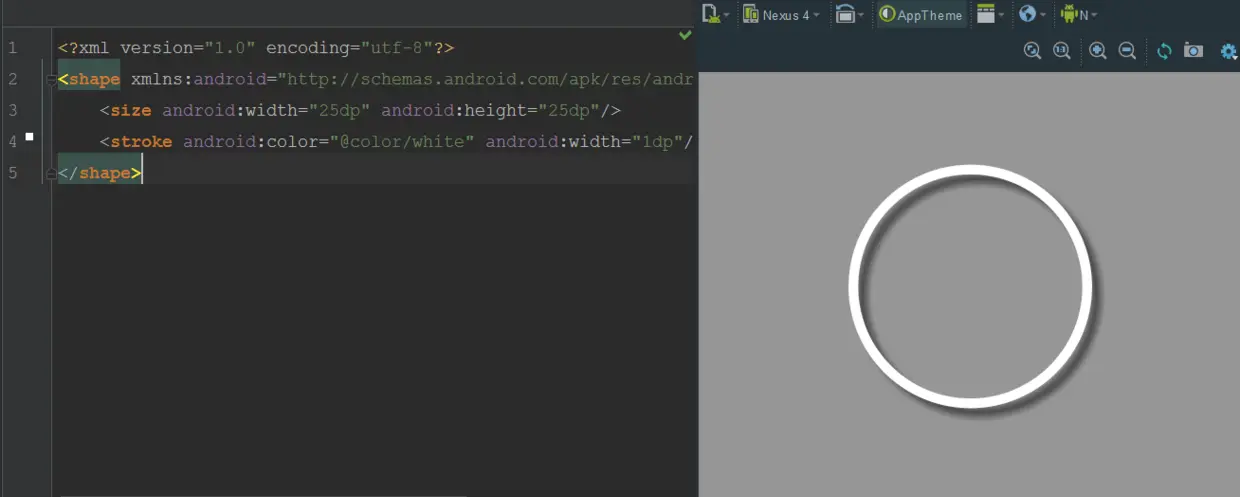Click the "@color/white" value
The width and height of the screenshot is (1240, 497).
(403, 142)
